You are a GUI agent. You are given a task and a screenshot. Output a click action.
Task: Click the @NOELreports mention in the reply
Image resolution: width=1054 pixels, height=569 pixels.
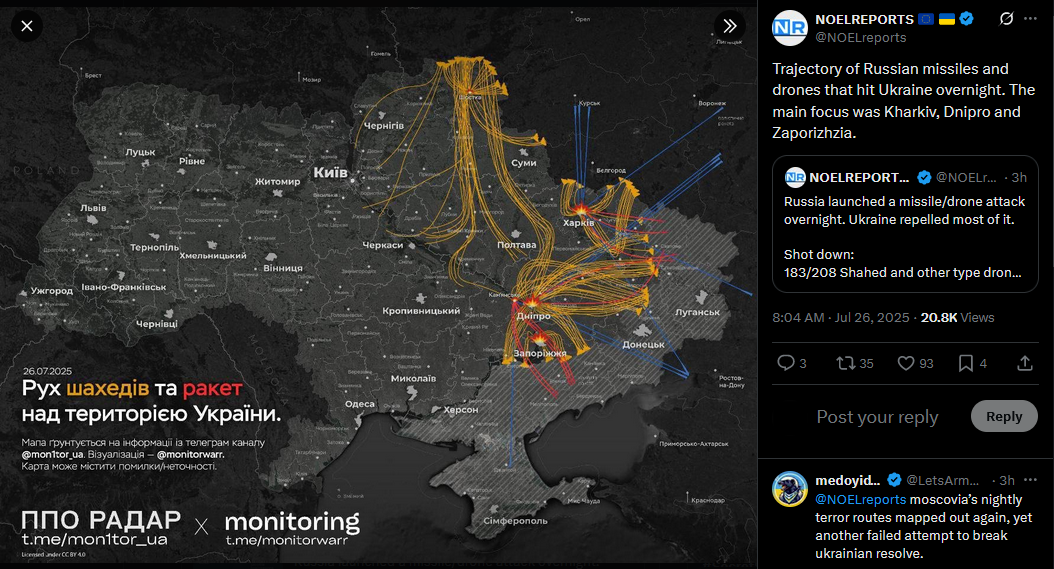click(860, 500)
